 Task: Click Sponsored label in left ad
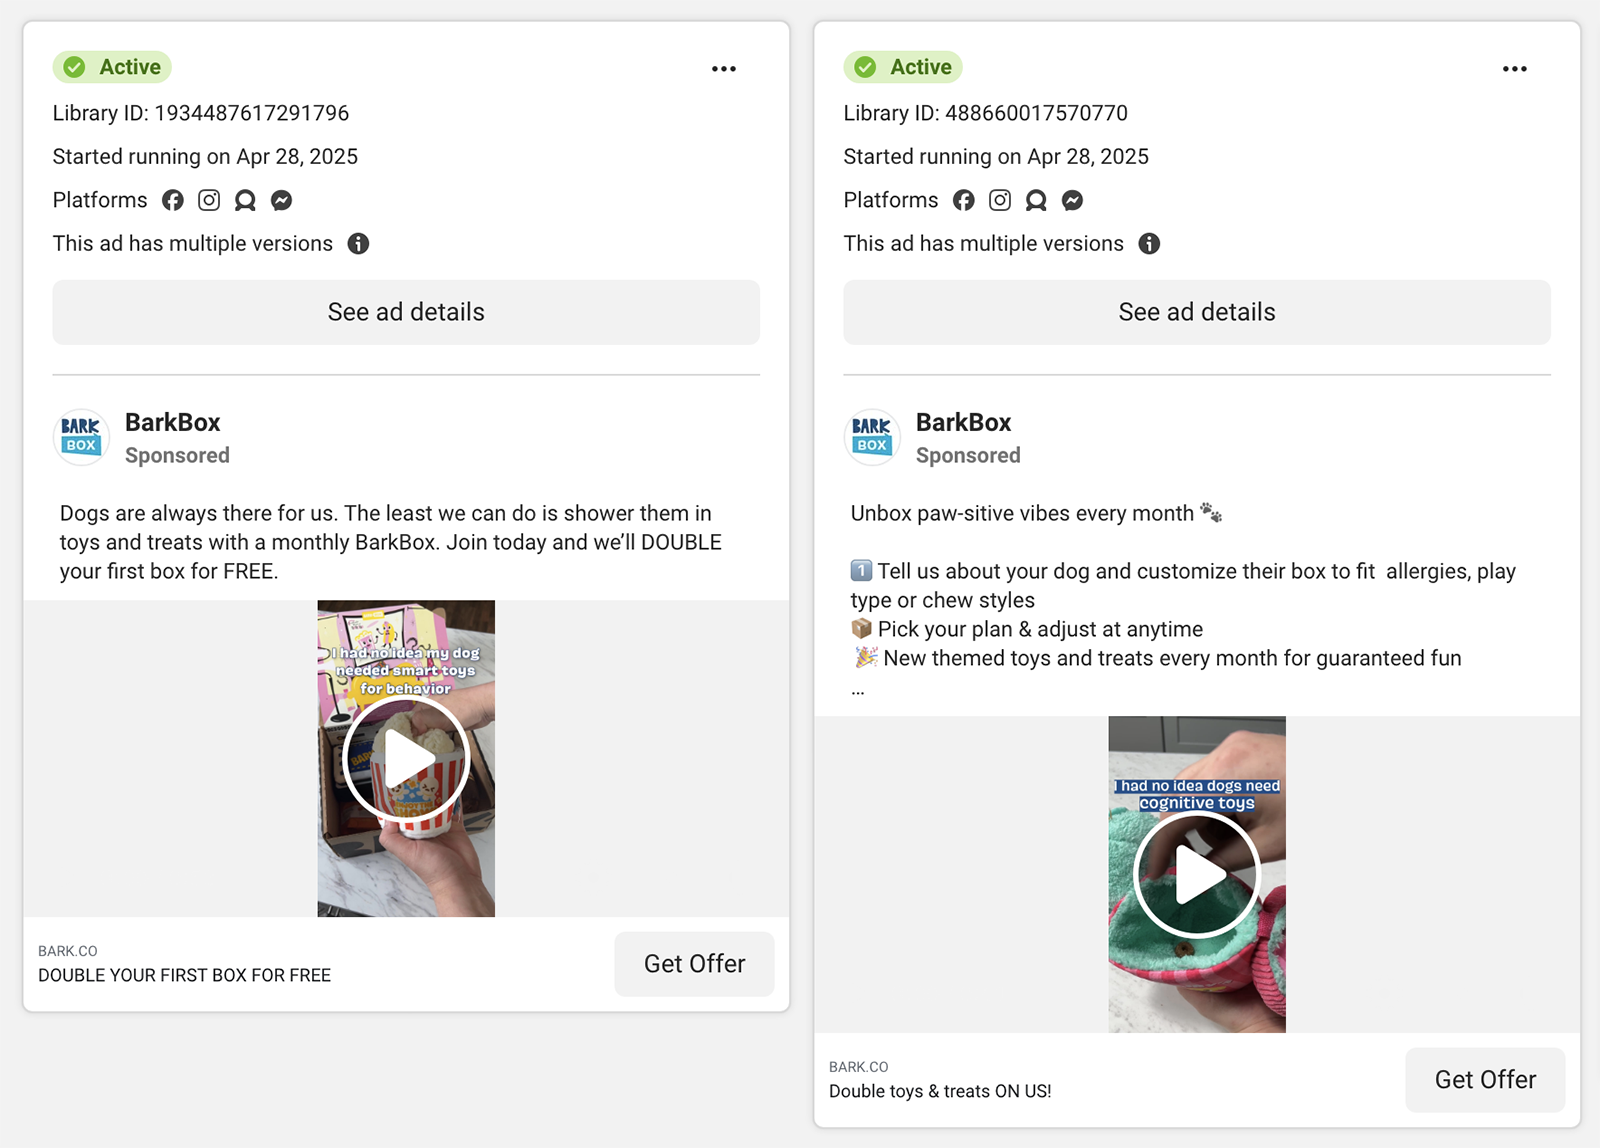coord(177,455)
